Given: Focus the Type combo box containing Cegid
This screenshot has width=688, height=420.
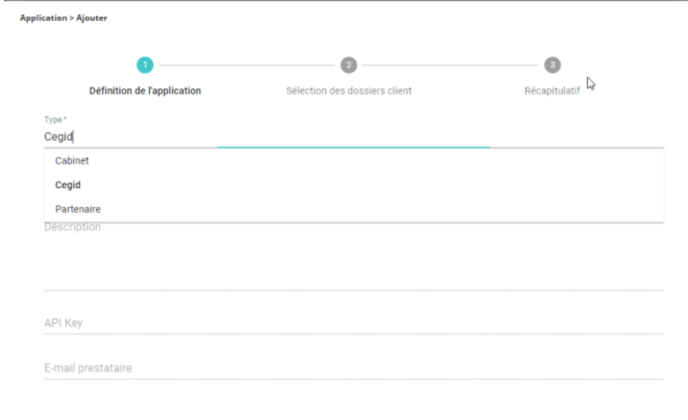Looking at the screenshot, I should point(354,137).
